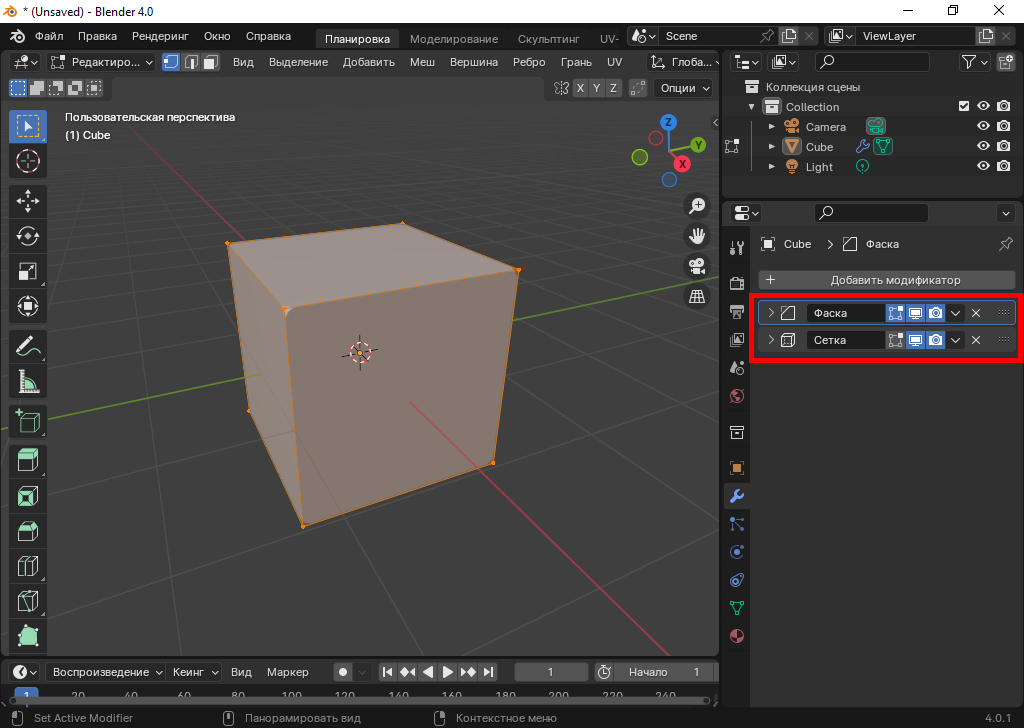Image resolution: width=1024 pixels, height=728 pixels.
Task: Open the Файл menu
Action: click(x=49, y=36)
